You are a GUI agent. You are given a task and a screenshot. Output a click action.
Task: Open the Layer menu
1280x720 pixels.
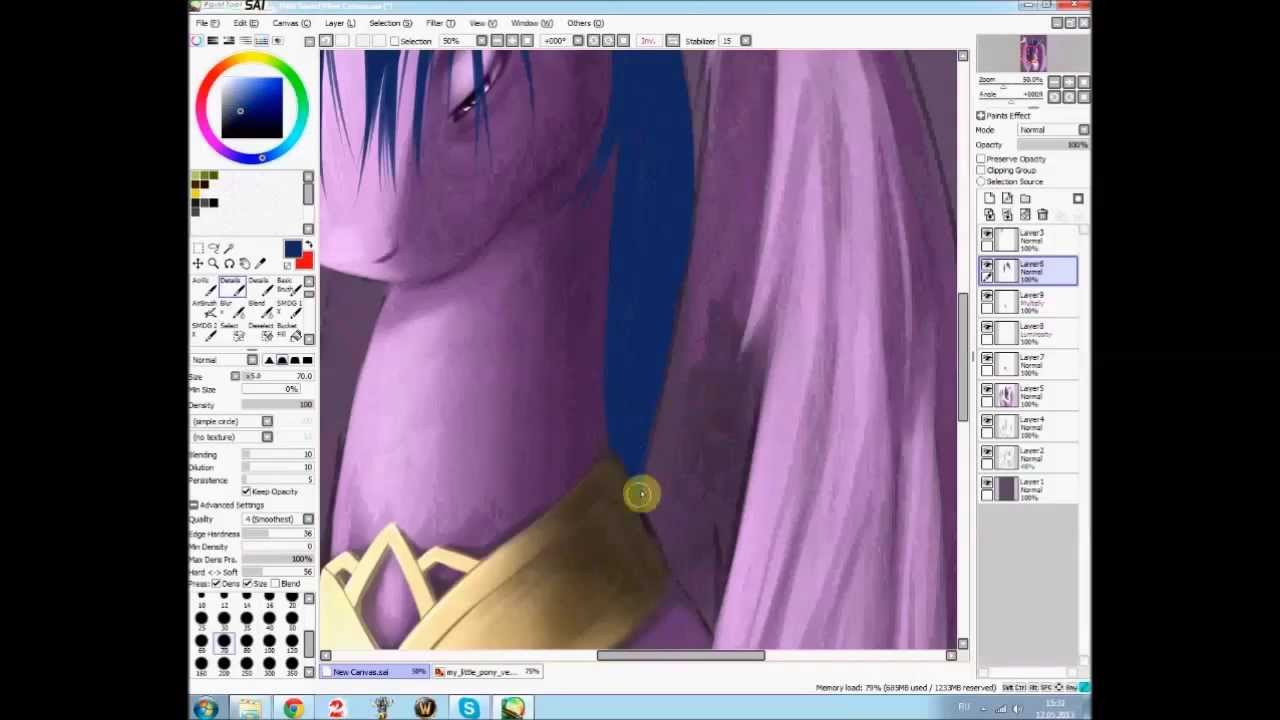(339, 23)
